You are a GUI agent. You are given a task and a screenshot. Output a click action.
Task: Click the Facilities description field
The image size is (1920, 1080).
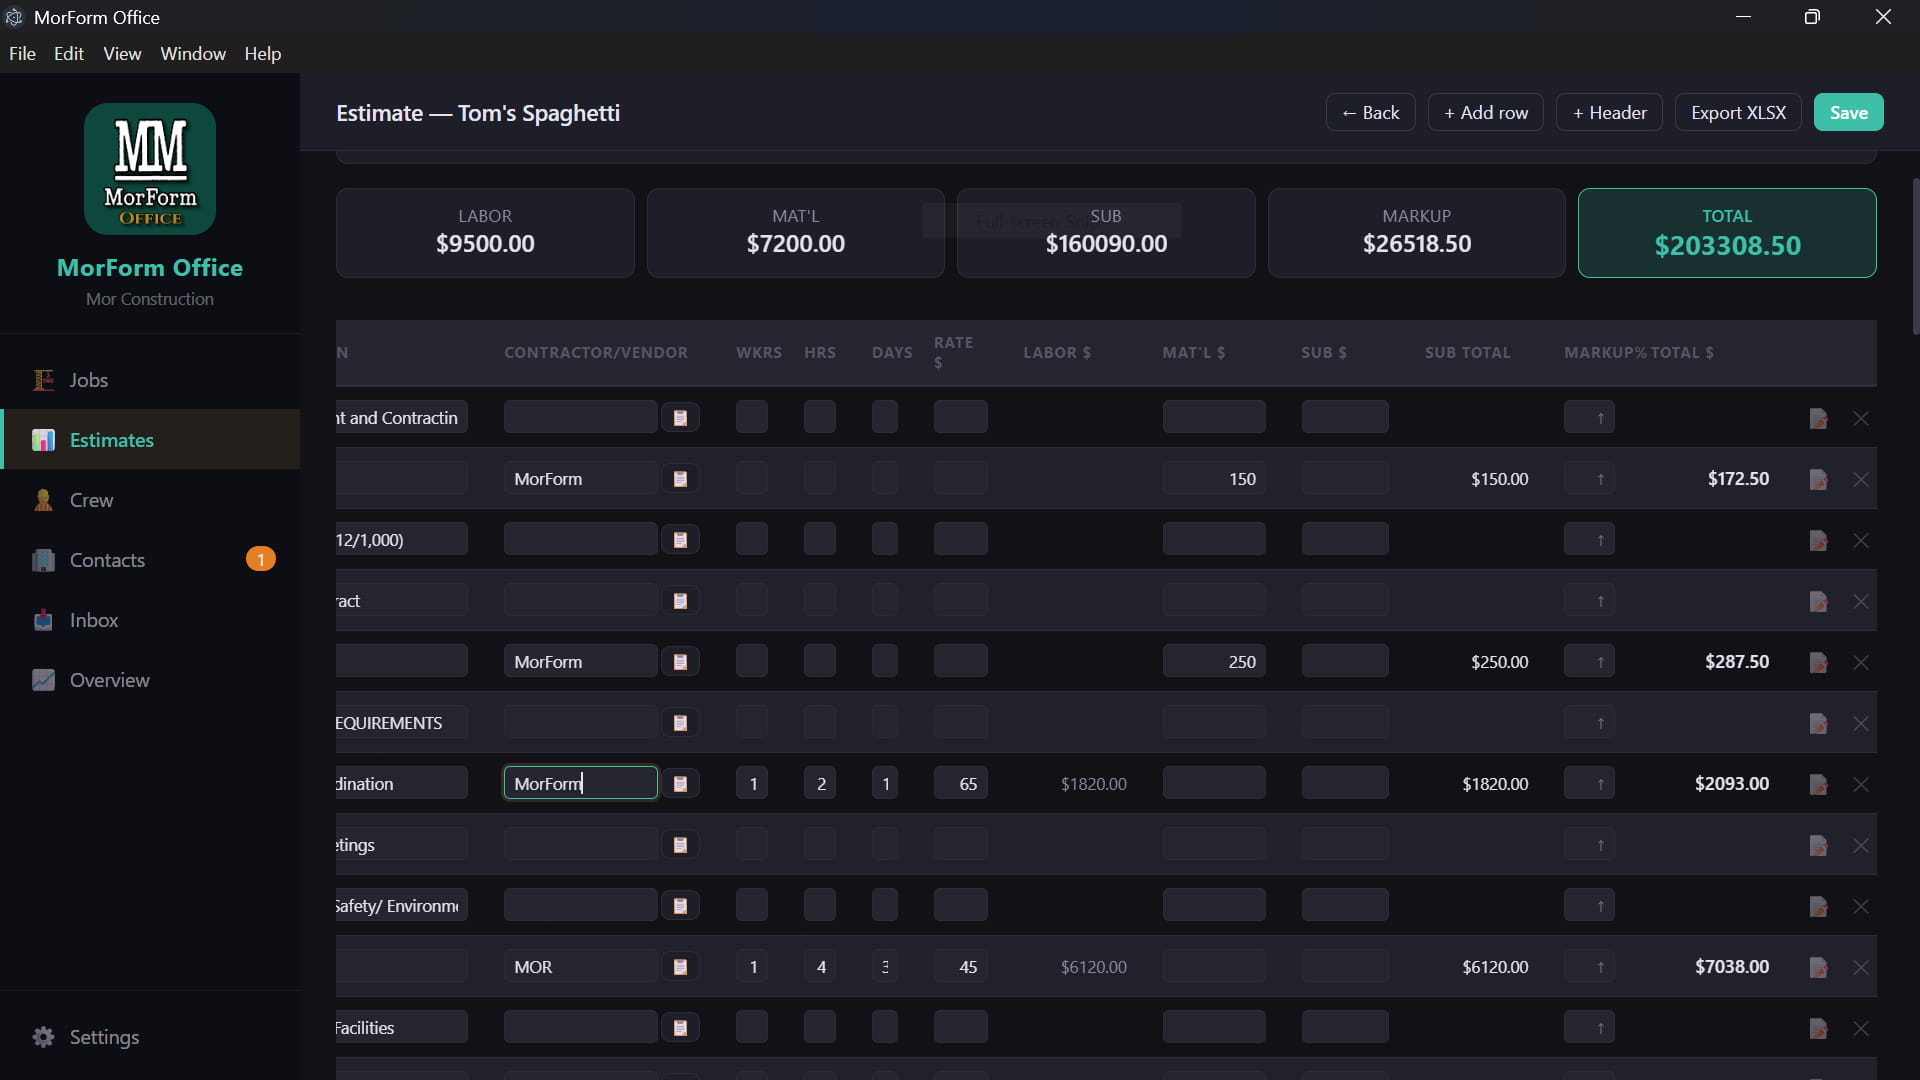click(402, 1028)
